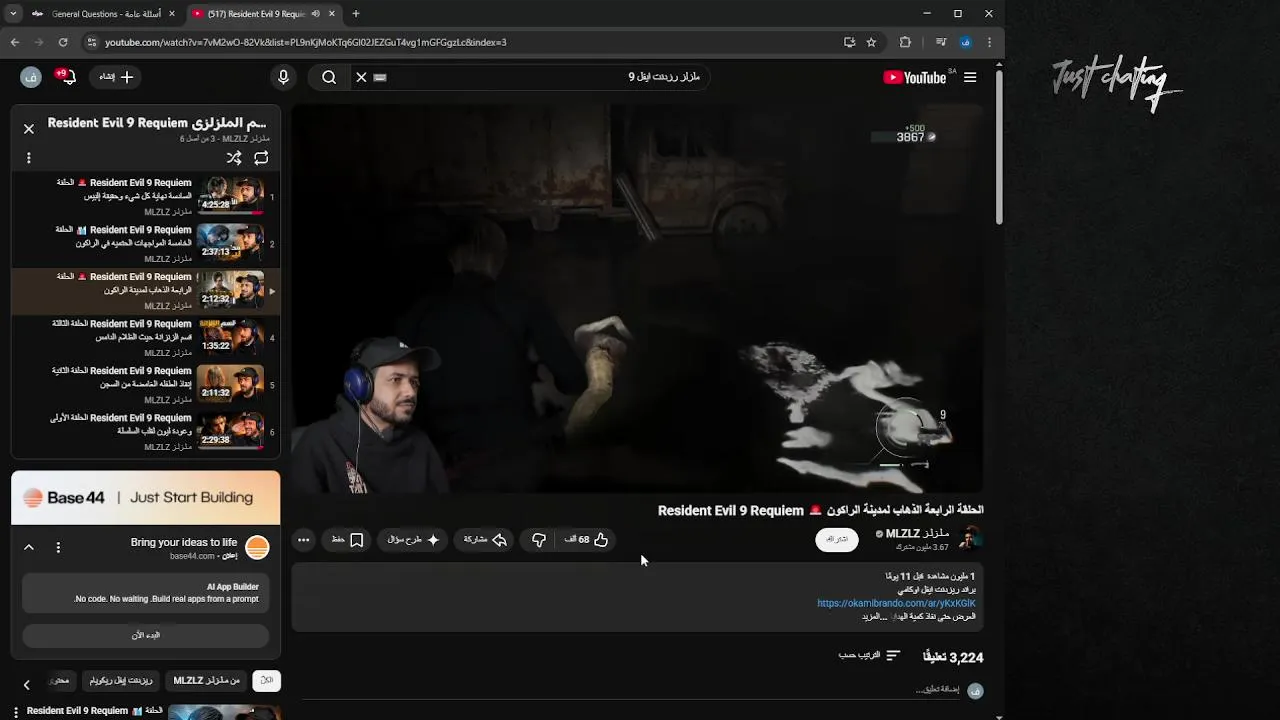Open the playlist three-dot options menu
1280x720 pixels.
coord(29,158)
